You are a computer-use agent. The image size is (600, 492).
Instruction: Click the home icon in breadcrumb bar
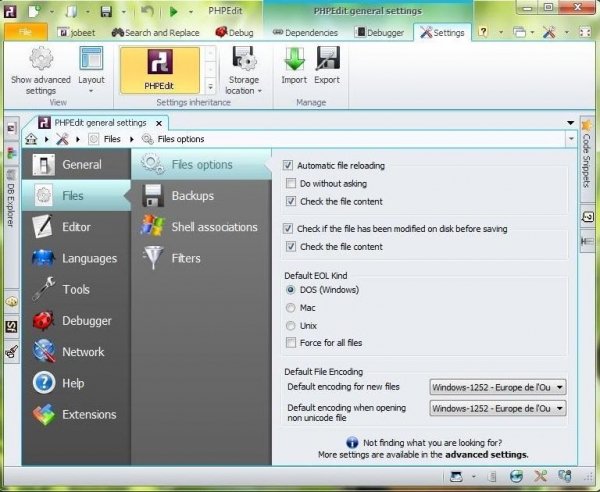[x=31, y=139]
